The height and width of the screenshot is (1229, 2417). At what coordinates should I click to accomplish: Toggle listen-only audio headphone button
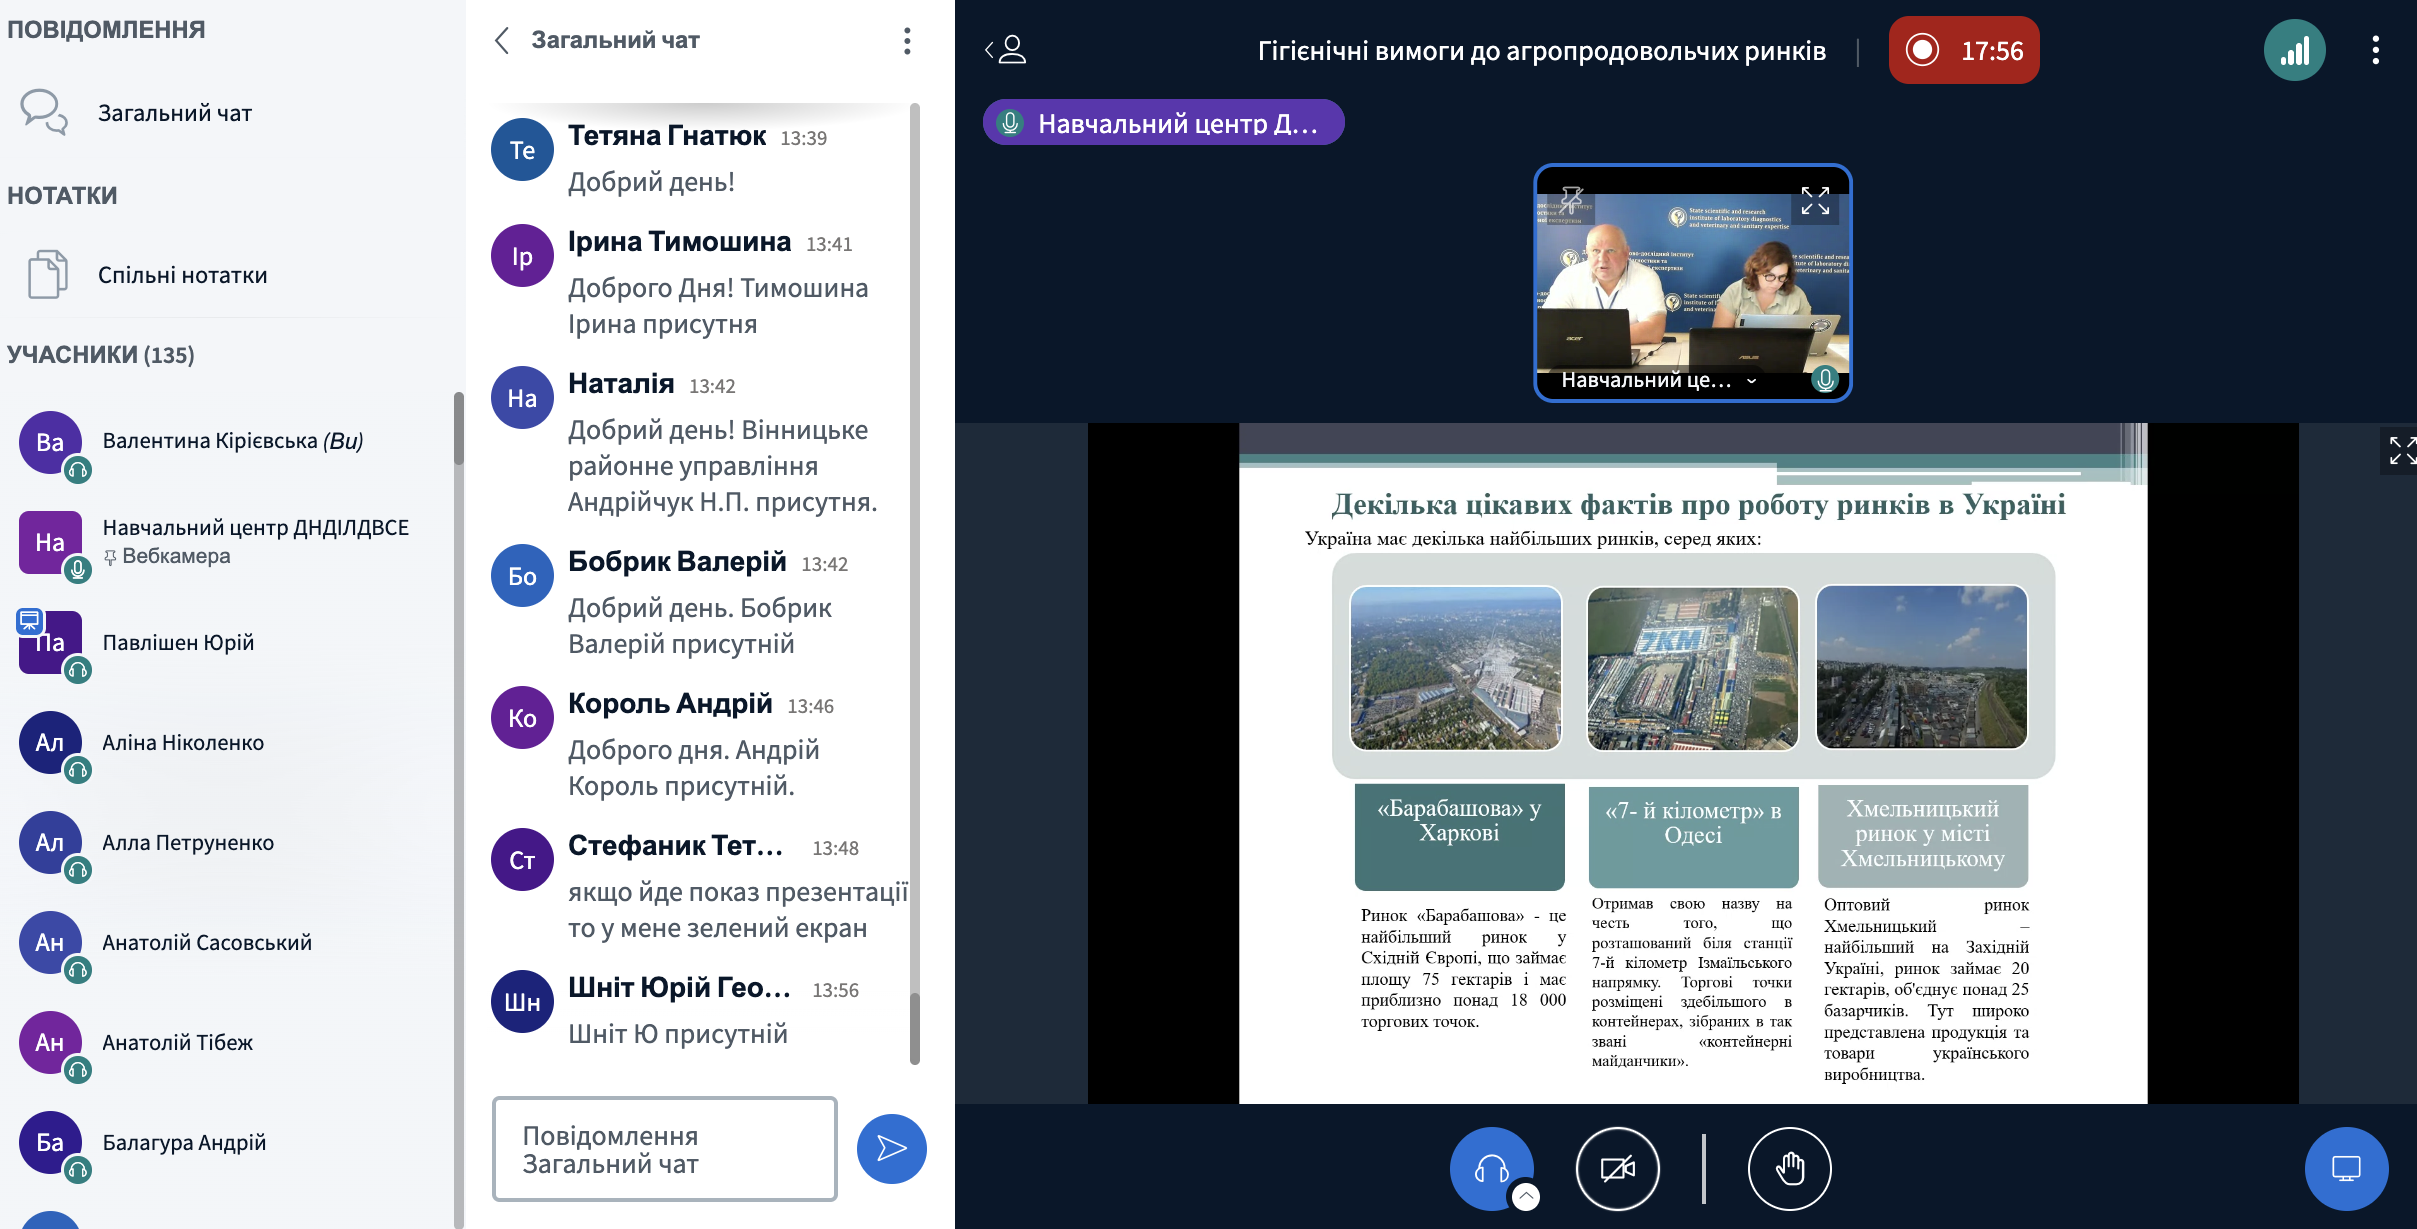click(1491, 1168)
